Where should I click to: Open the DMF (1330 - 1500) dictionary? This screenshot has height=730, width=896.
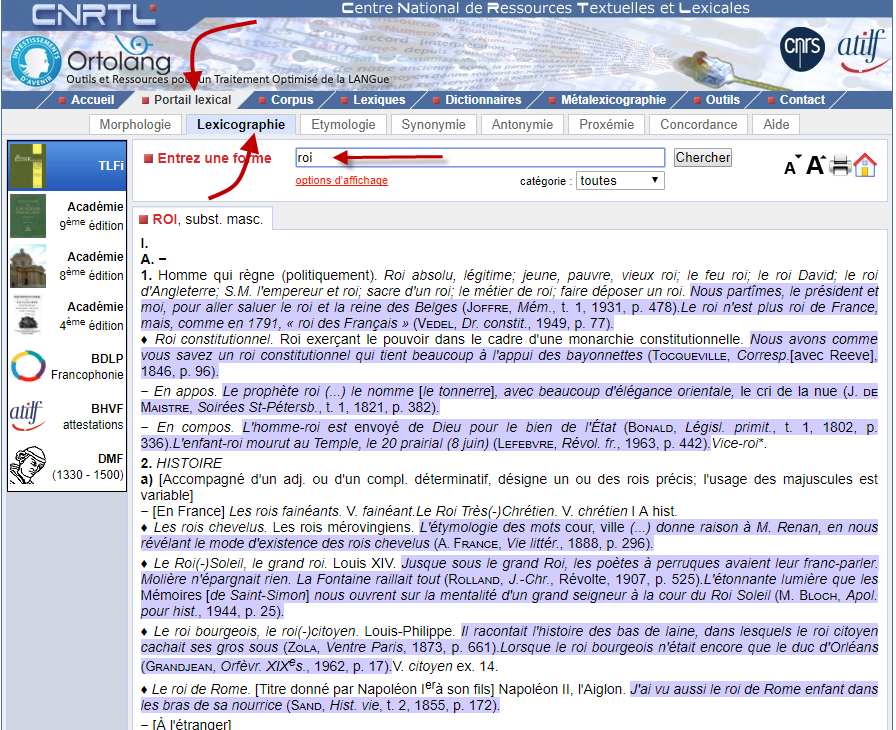(x=67, y=466)
